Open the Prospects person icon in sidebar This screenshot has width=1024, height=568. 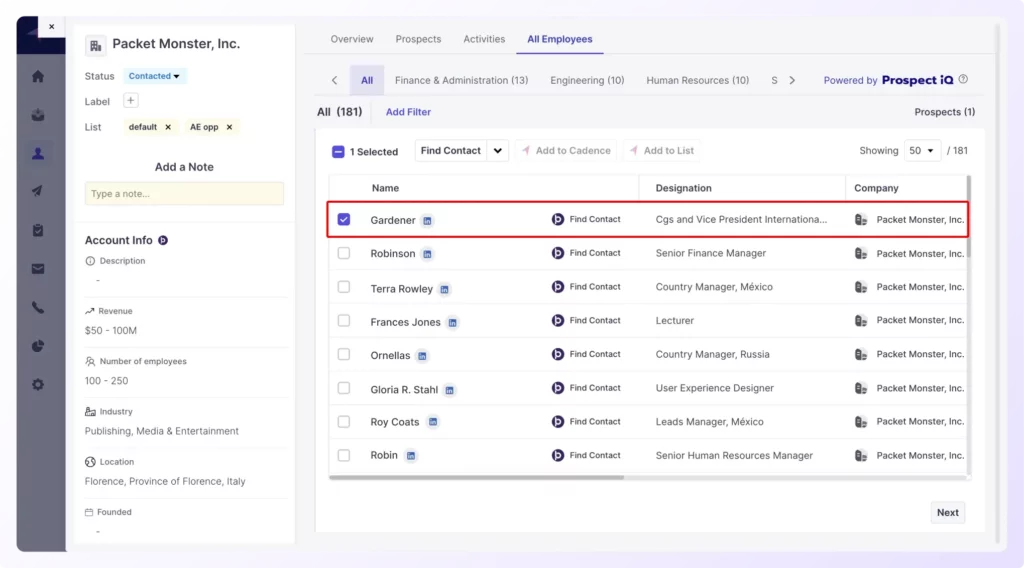click(x=38, y=153)
